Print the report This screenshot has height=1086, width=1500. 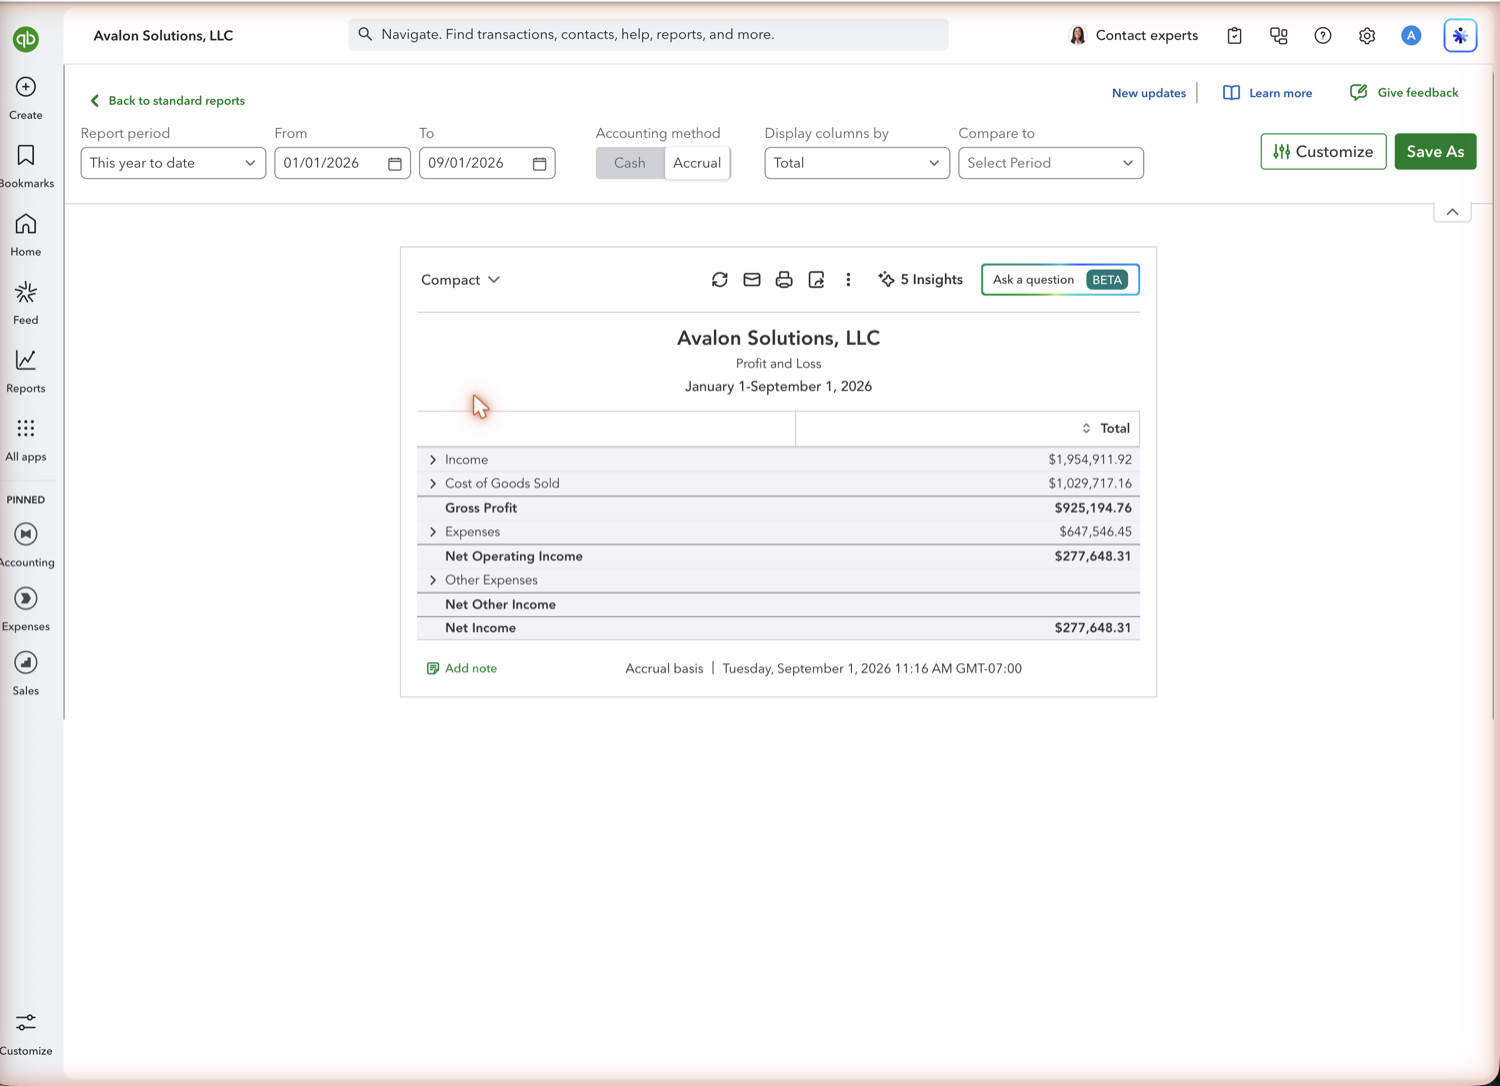(784, 280)
